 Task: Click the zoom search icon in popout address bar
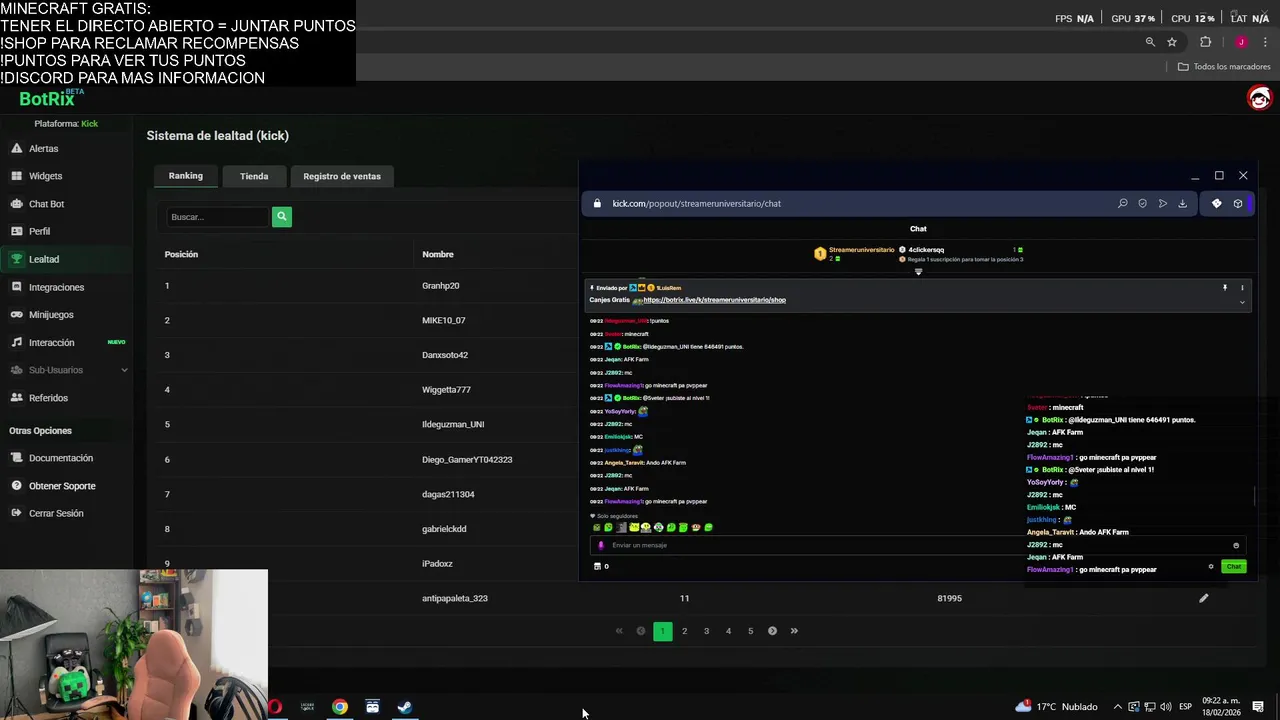[x=1123, y=204]
